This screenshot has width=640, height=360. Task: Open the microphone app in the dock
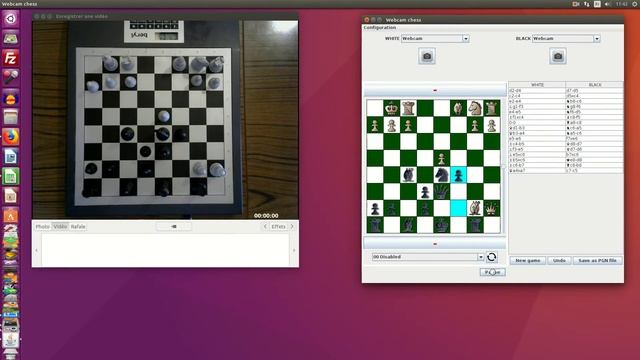click(x=10, y=78)
